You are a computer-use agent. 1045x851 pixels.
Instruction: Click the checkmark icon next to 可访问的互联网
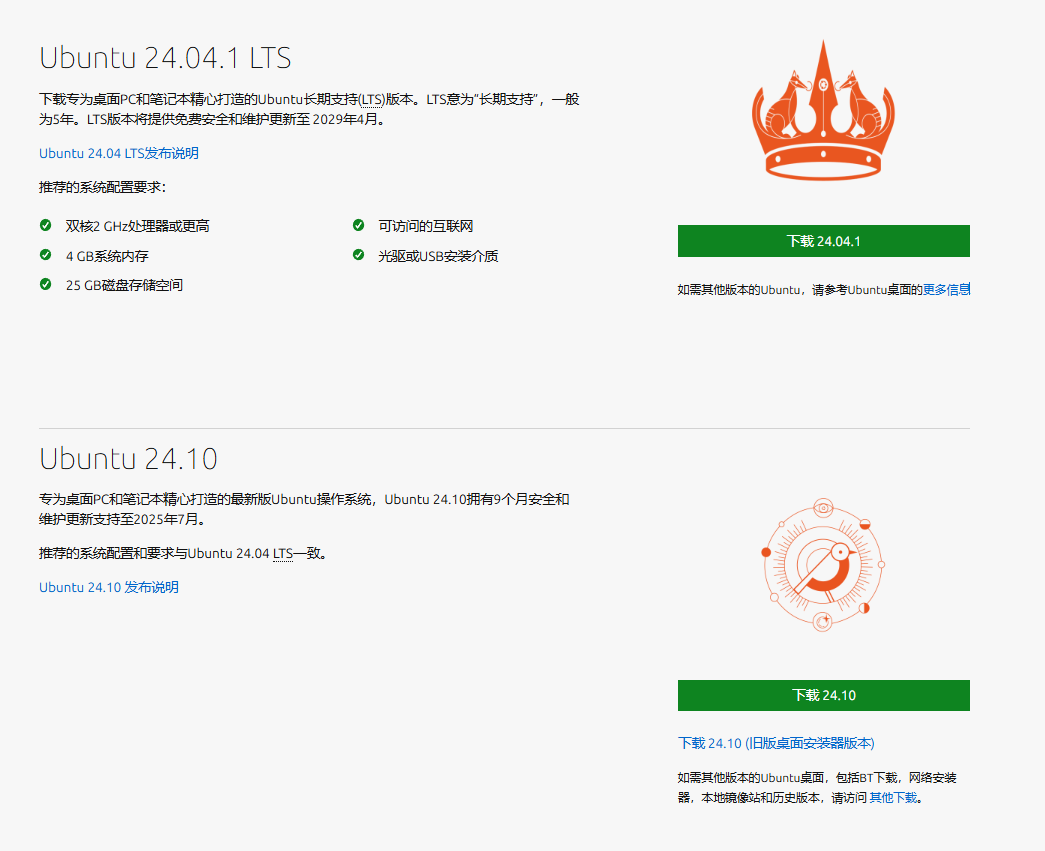pyautogui.click(x=357, y=225)
